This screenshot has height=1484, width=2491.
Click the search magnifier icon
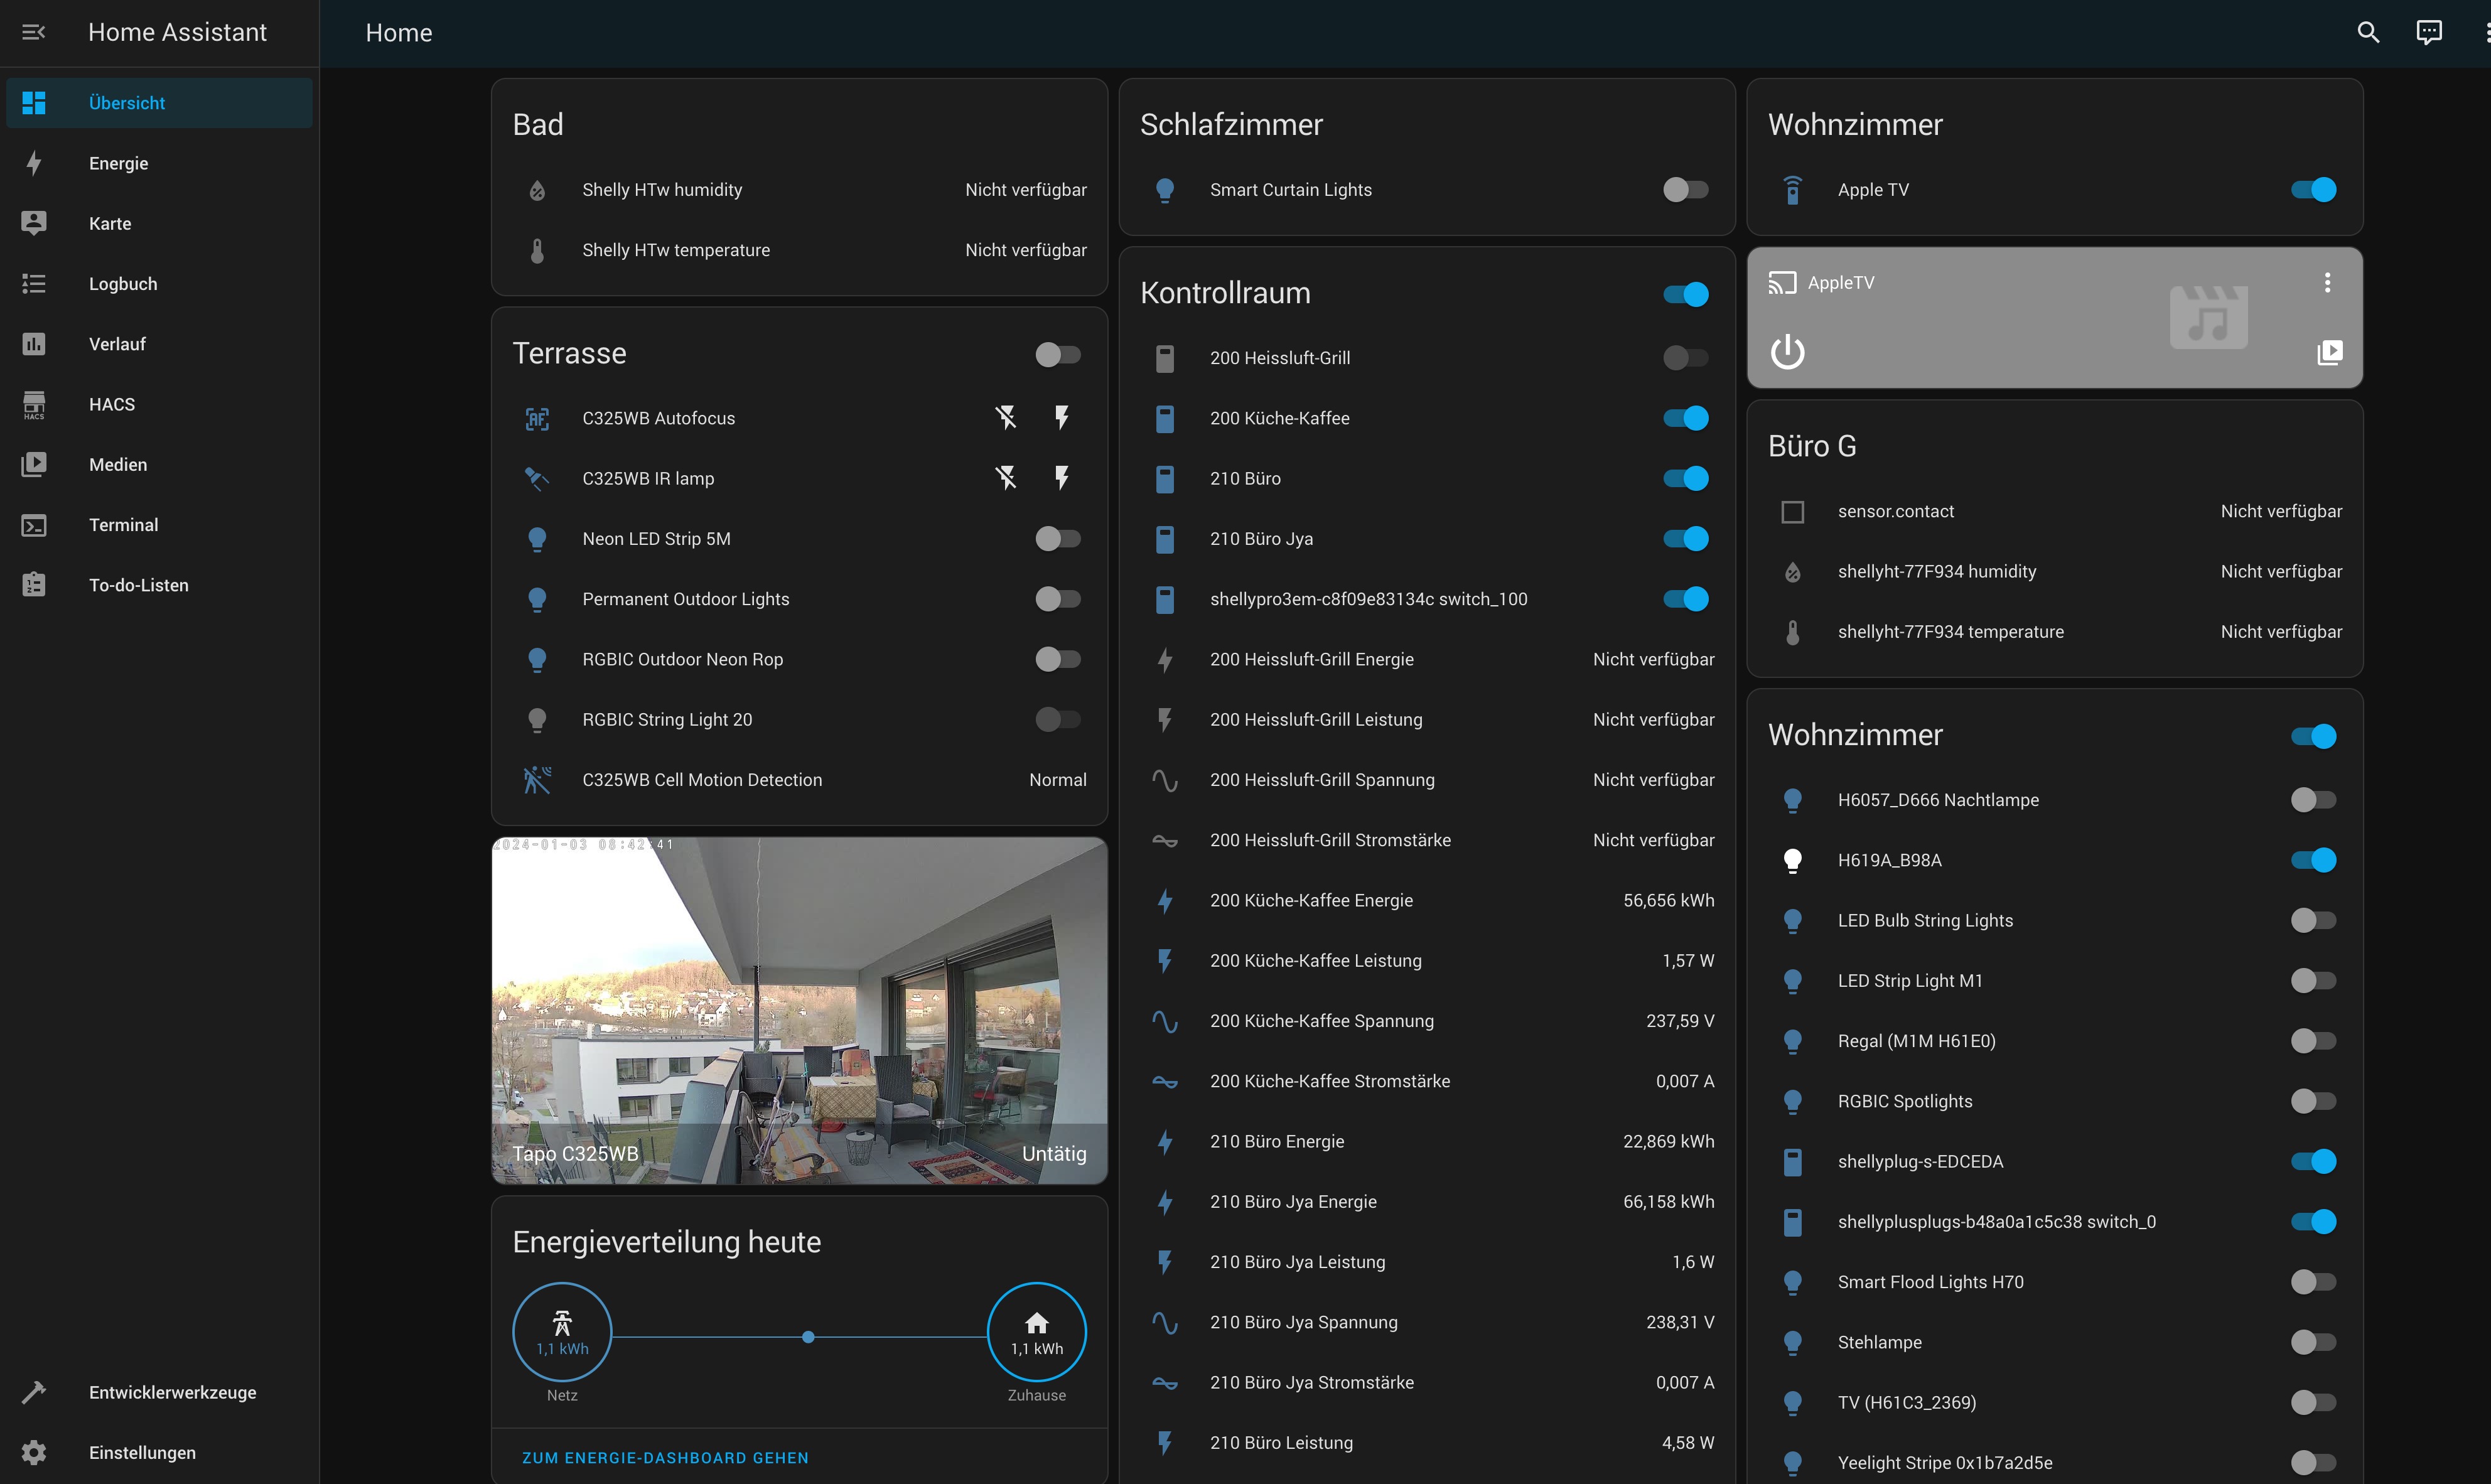tap(2367, 32)
